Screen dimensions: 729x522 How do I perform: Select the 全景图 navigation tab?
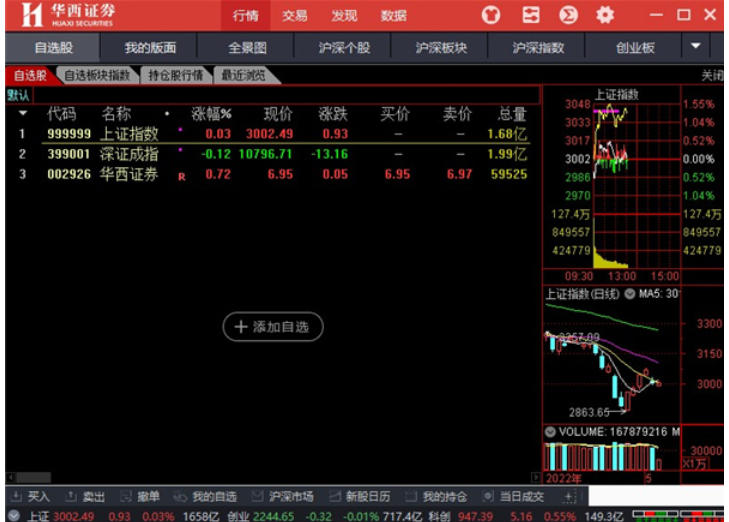(247, 47)
